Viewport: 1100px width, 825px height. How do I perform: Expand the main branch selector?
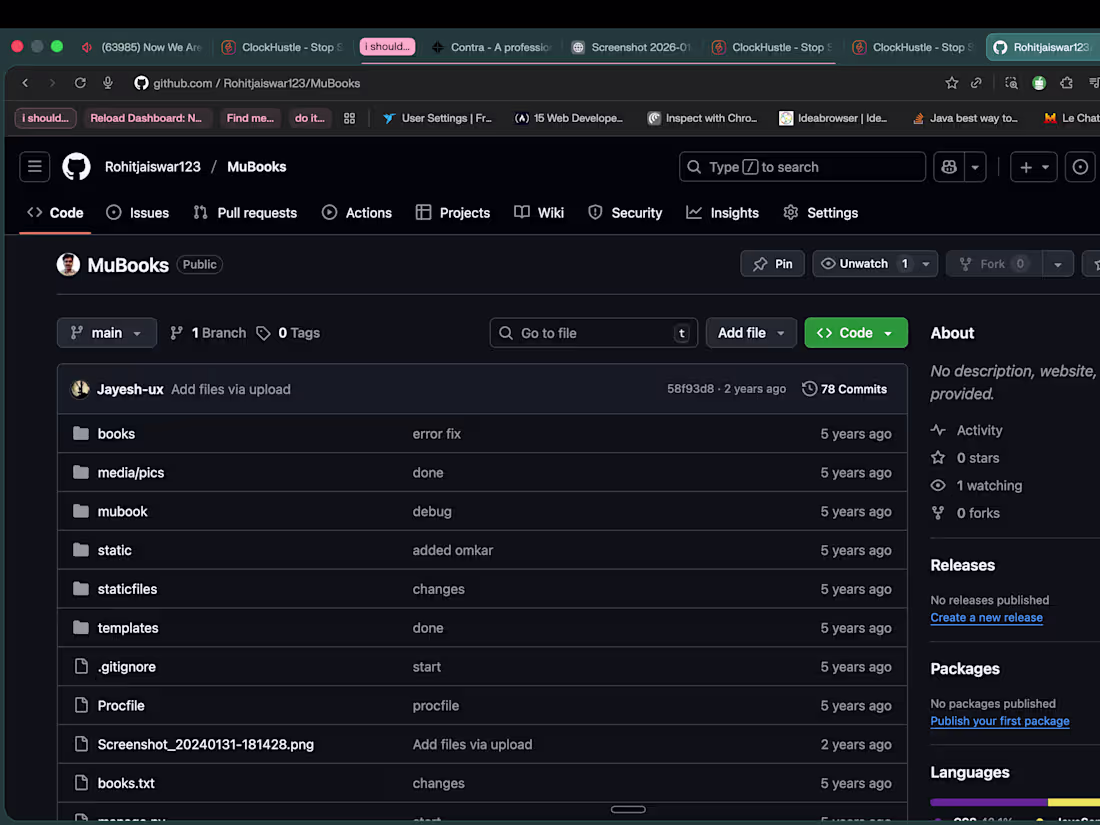click(107, 333)
